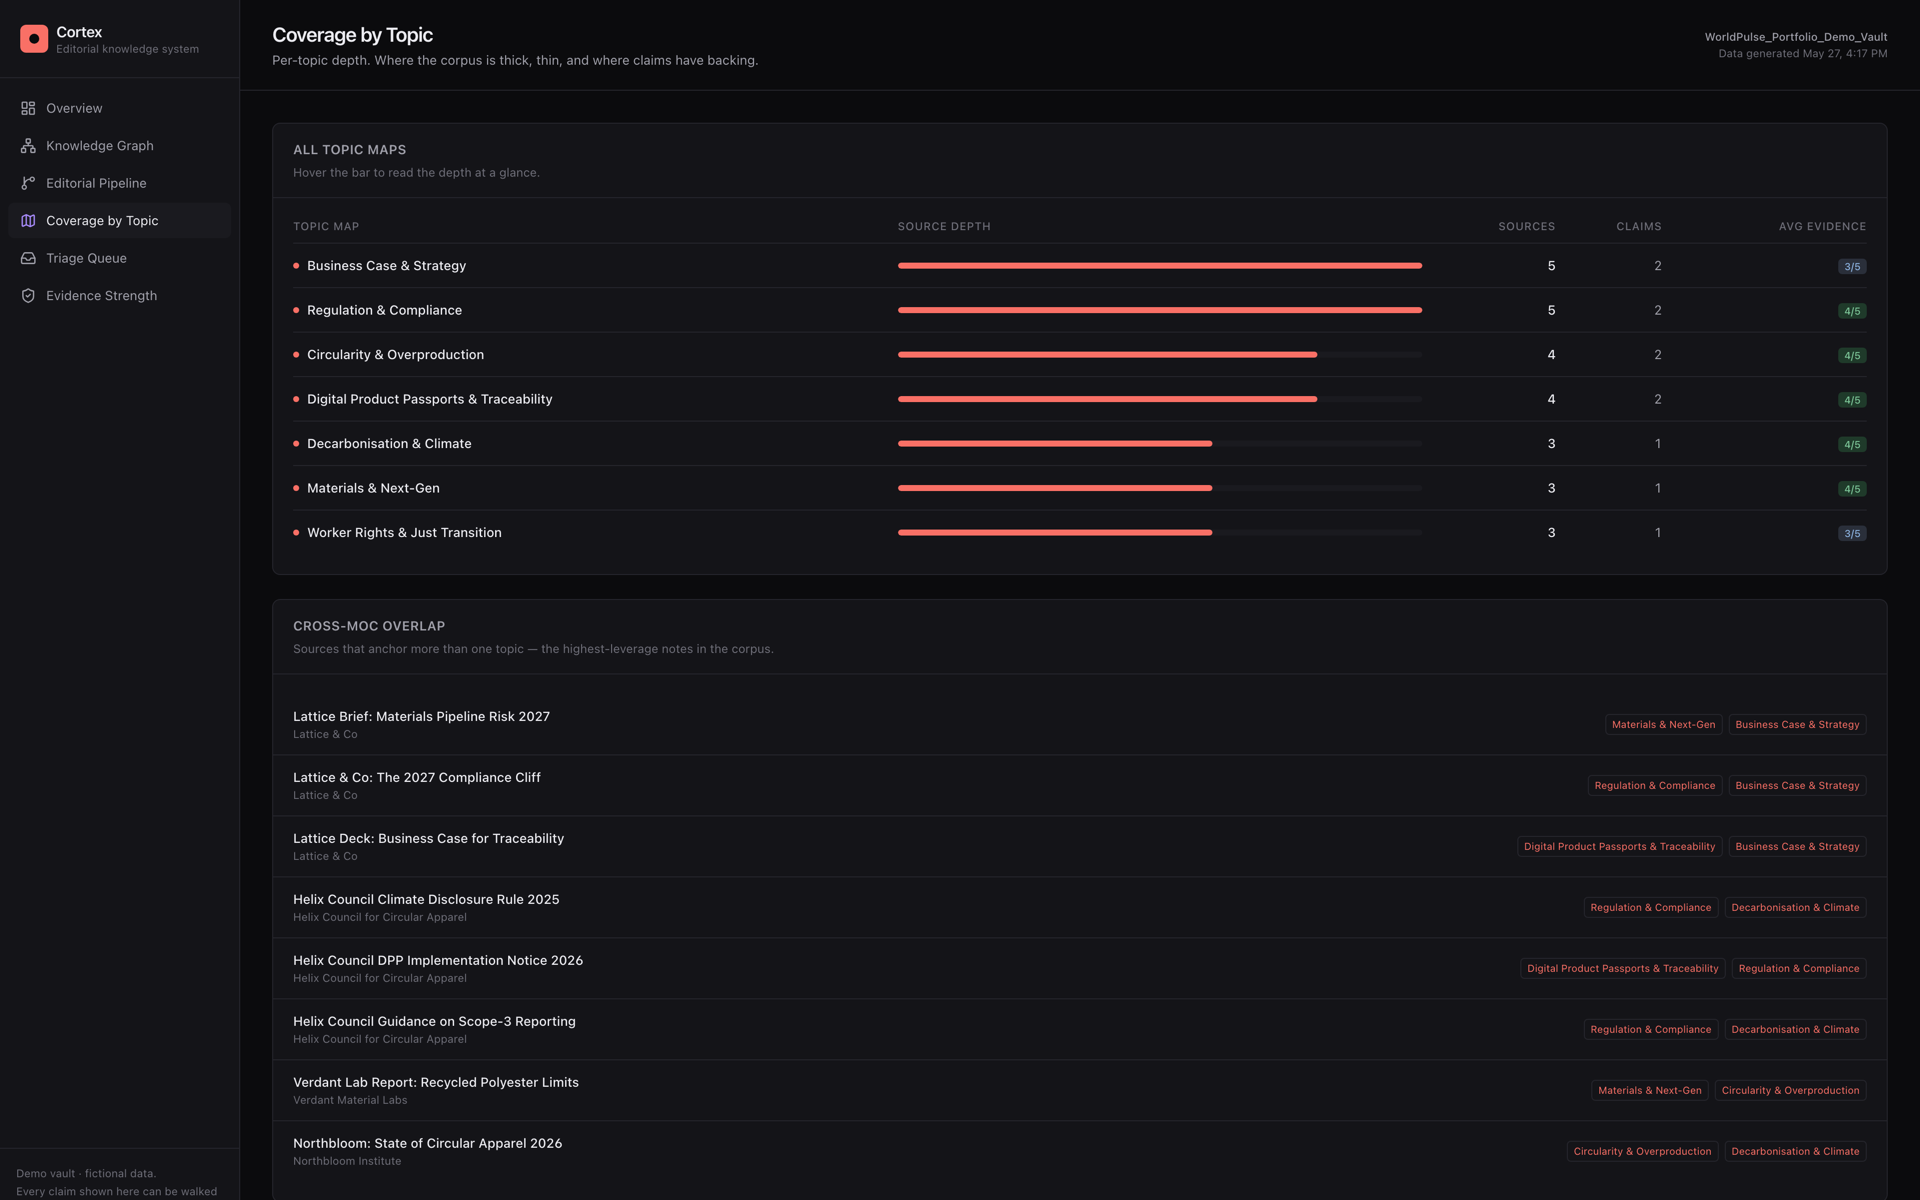The image size is (1920, 1200).
Task: Click Regulation & Compliance tag on Compliance Cliff row
Action: tap(1654, 786)
